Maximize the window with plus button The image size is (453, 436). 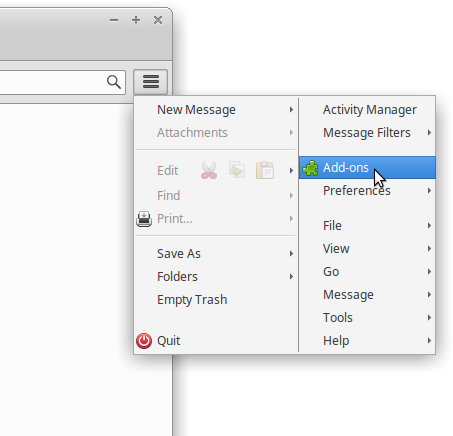tap(136, 20)
